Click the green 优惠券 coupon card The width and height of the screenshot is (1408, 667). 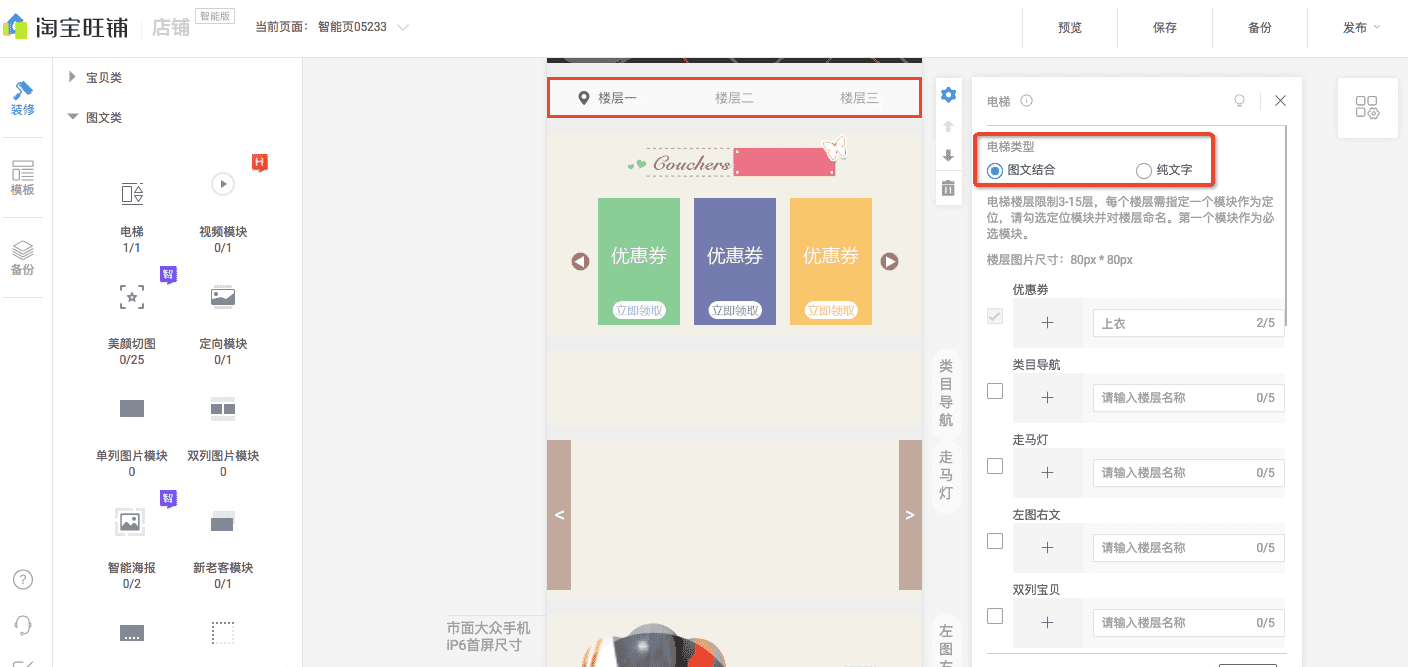coord(639,261)
